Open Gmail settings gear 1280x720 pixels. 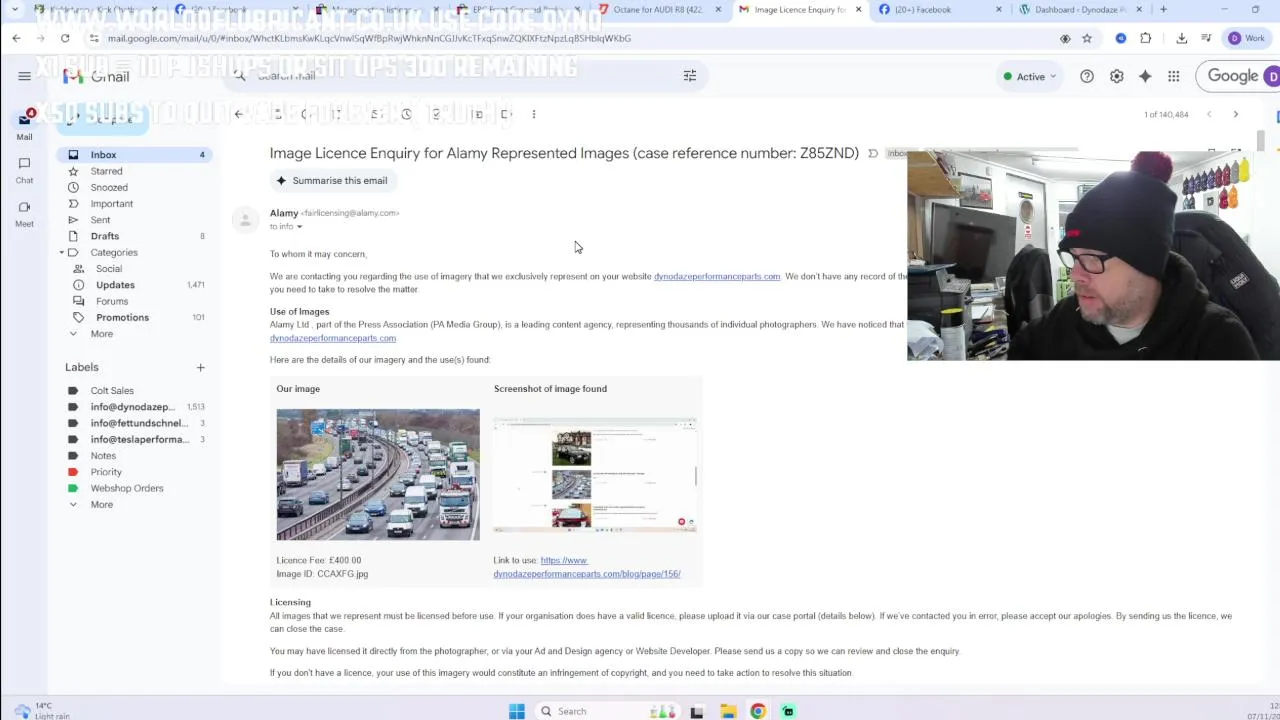pyautogui.click(x=1116, y=76)
